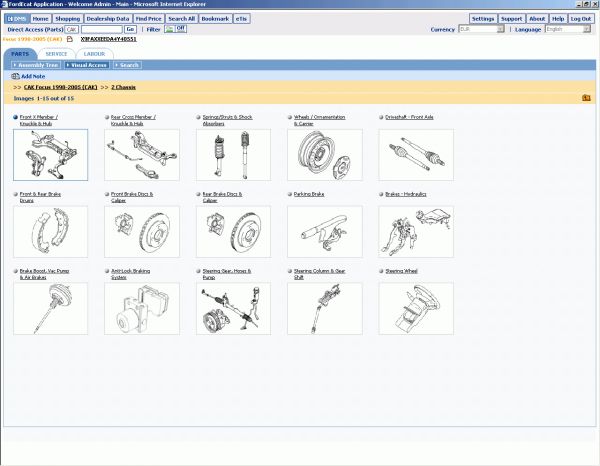Click the Direct Access Parts input field

pyautogui.click(x=93, y=30)
